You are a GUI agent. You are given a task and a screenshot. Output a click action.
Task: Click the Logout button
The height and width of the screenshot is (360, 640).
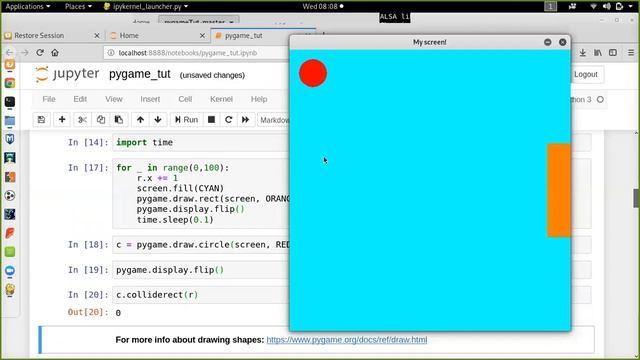586,74
